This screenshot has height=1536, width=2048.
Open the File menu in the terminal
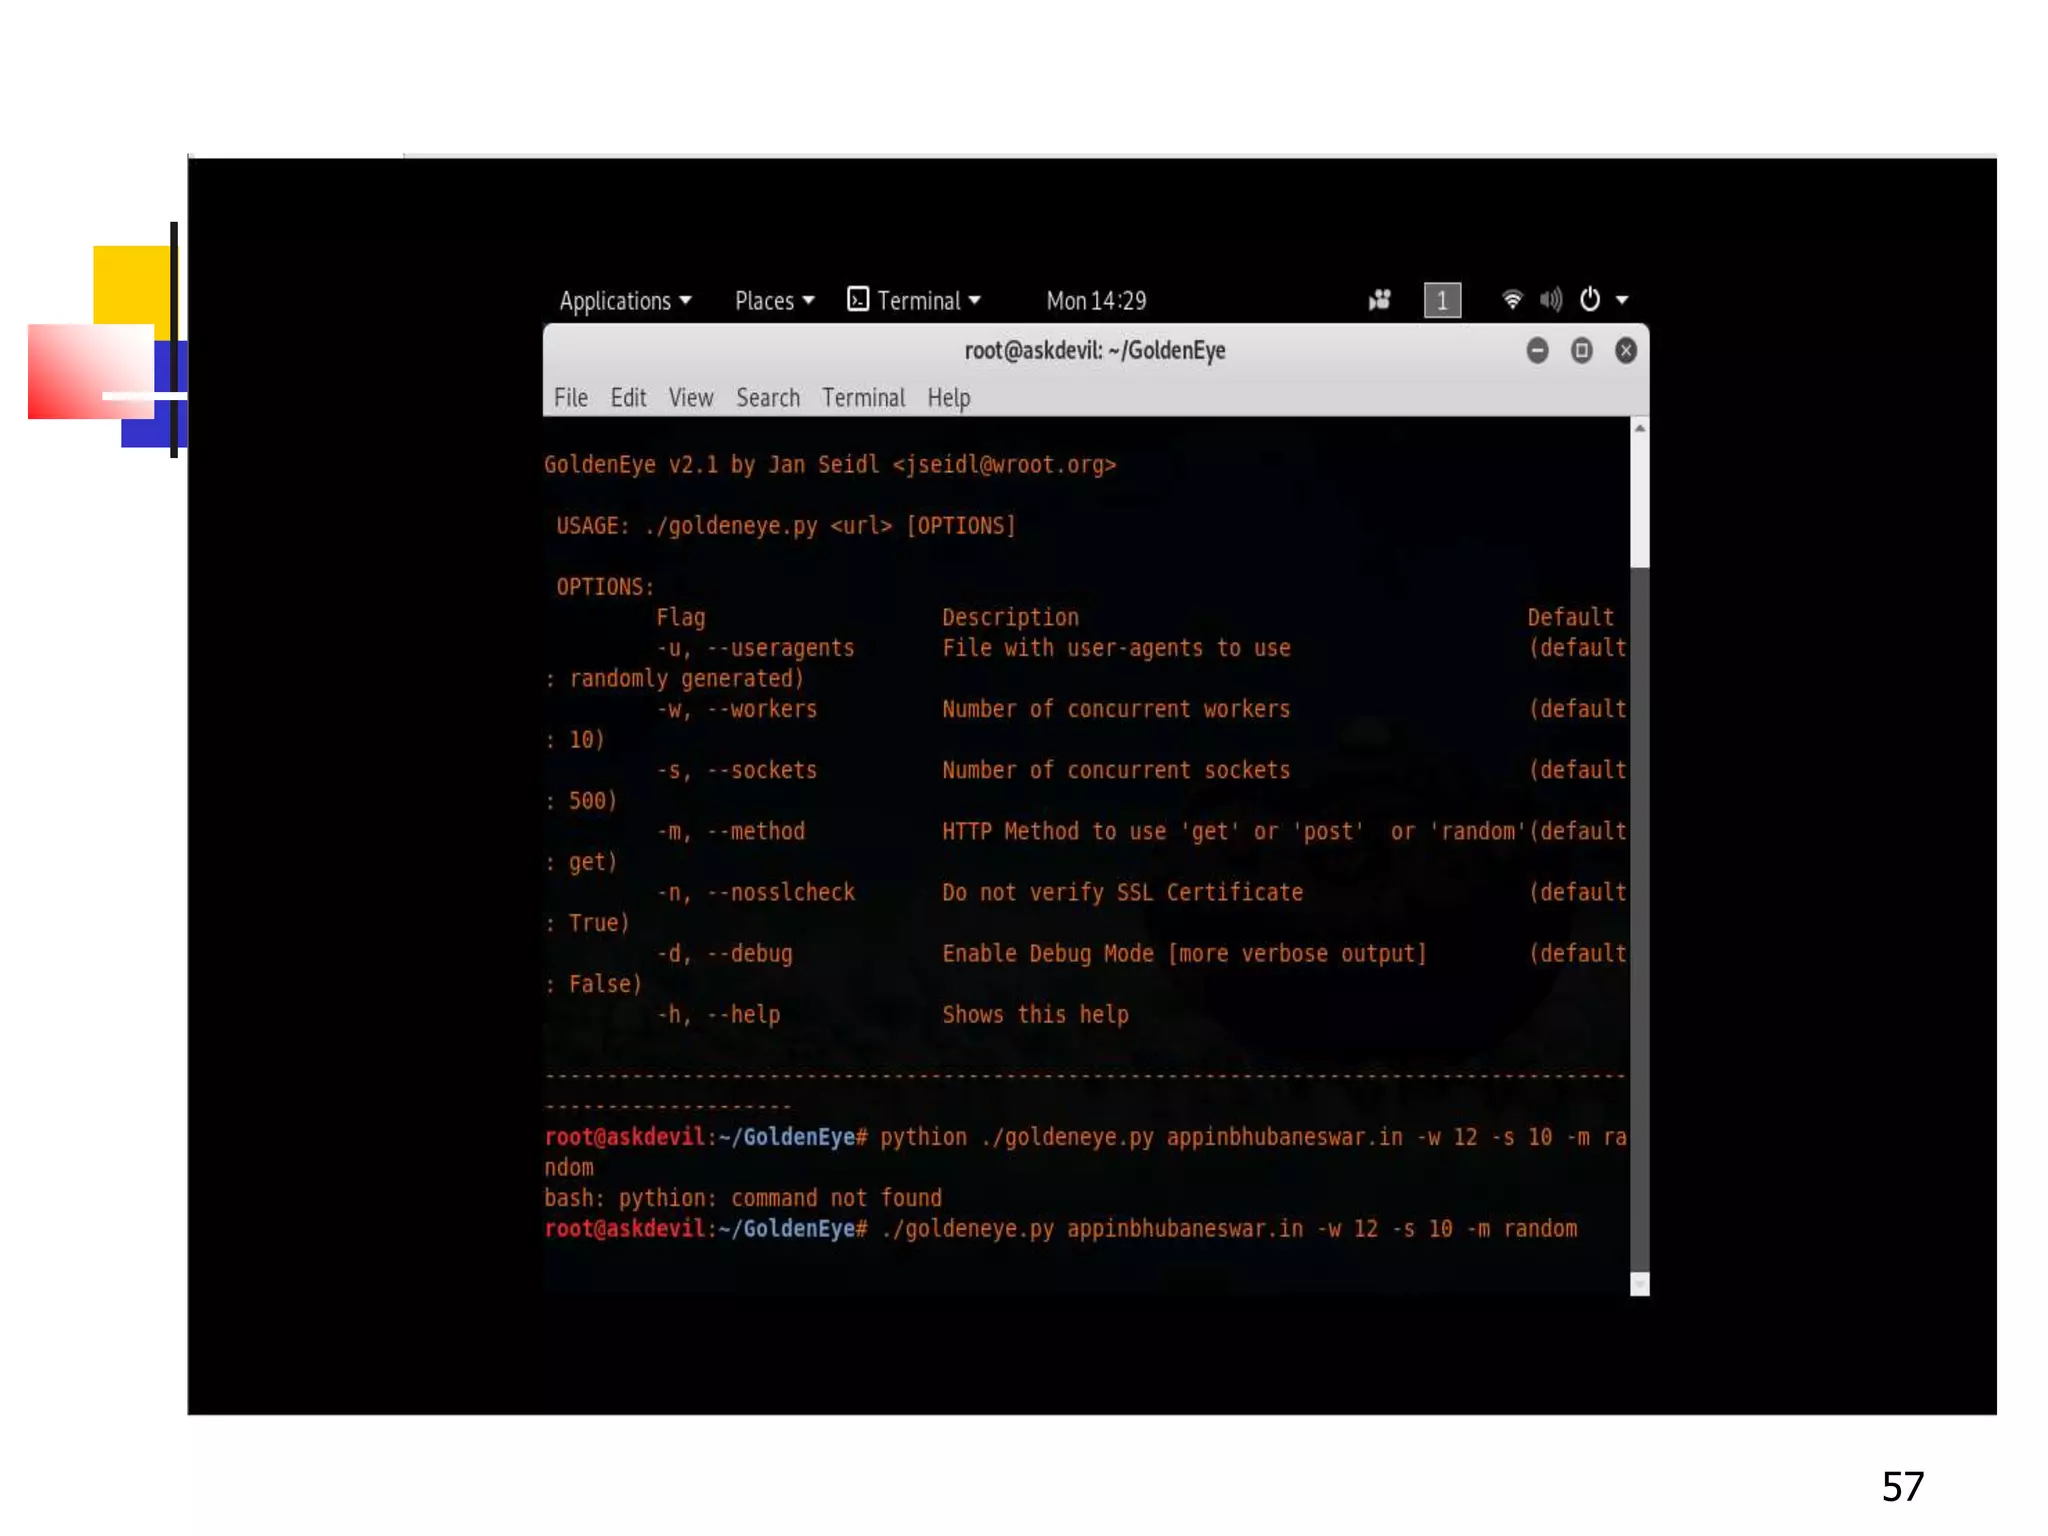(x=571, y=398)
